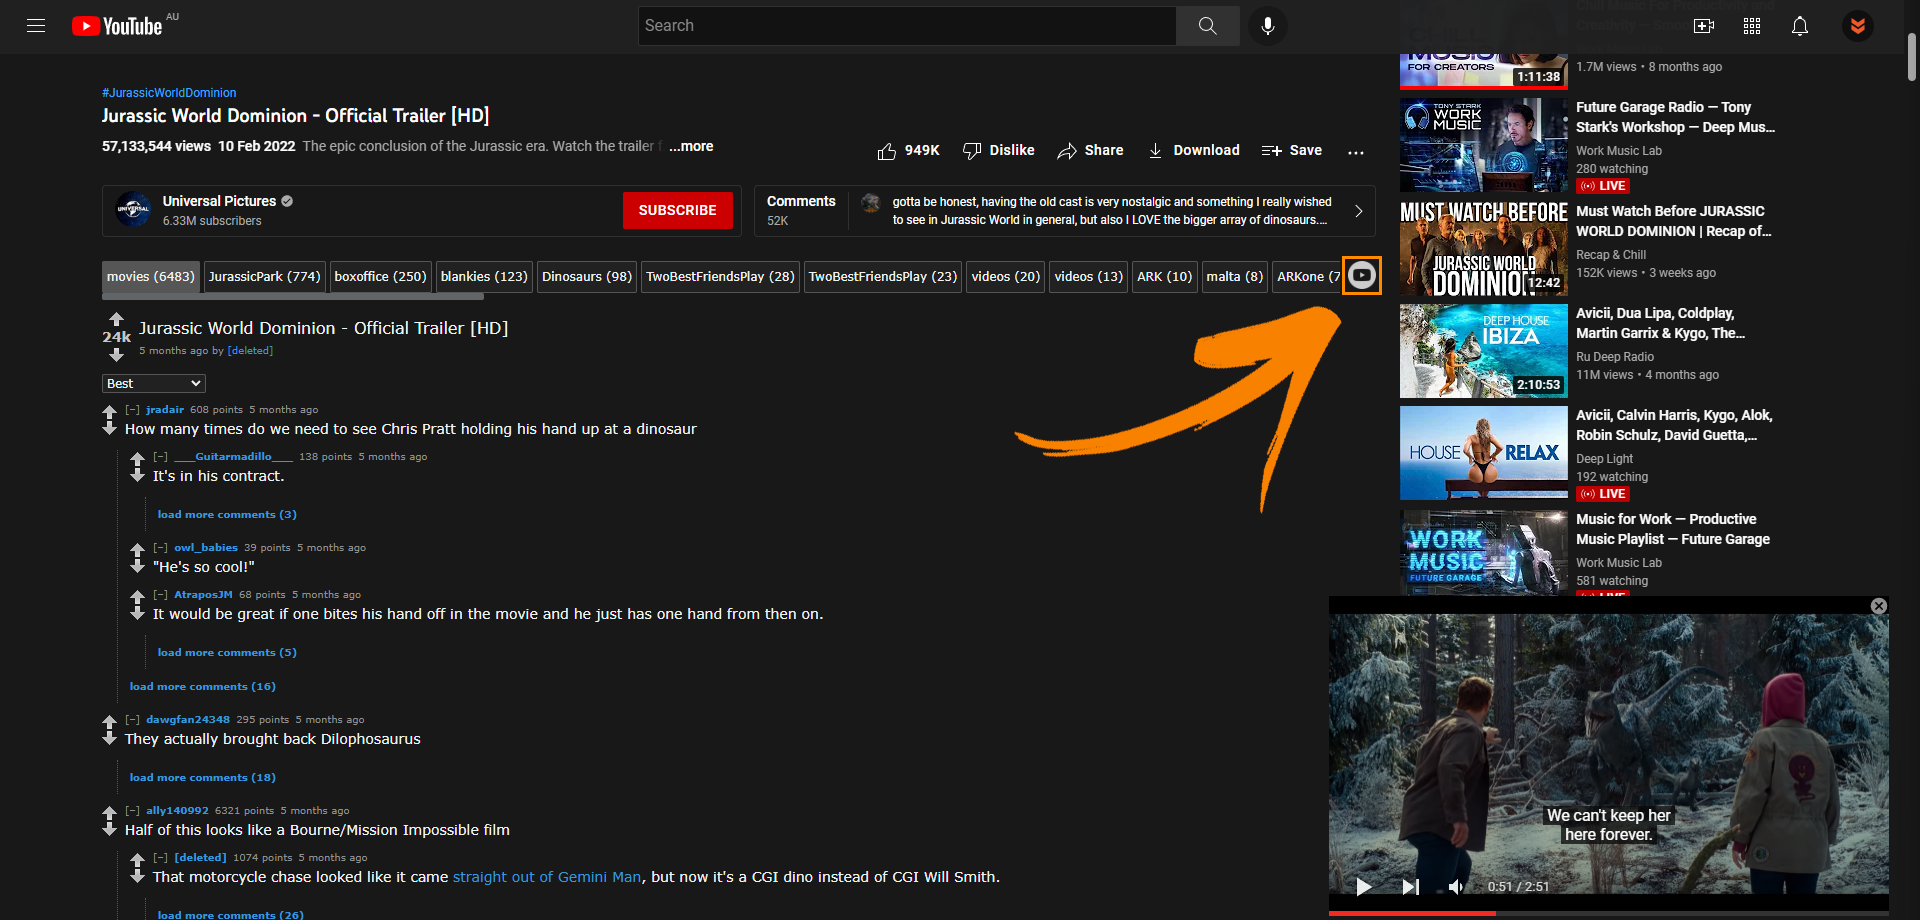Collapse AtraposJM comment

[160, 595]
